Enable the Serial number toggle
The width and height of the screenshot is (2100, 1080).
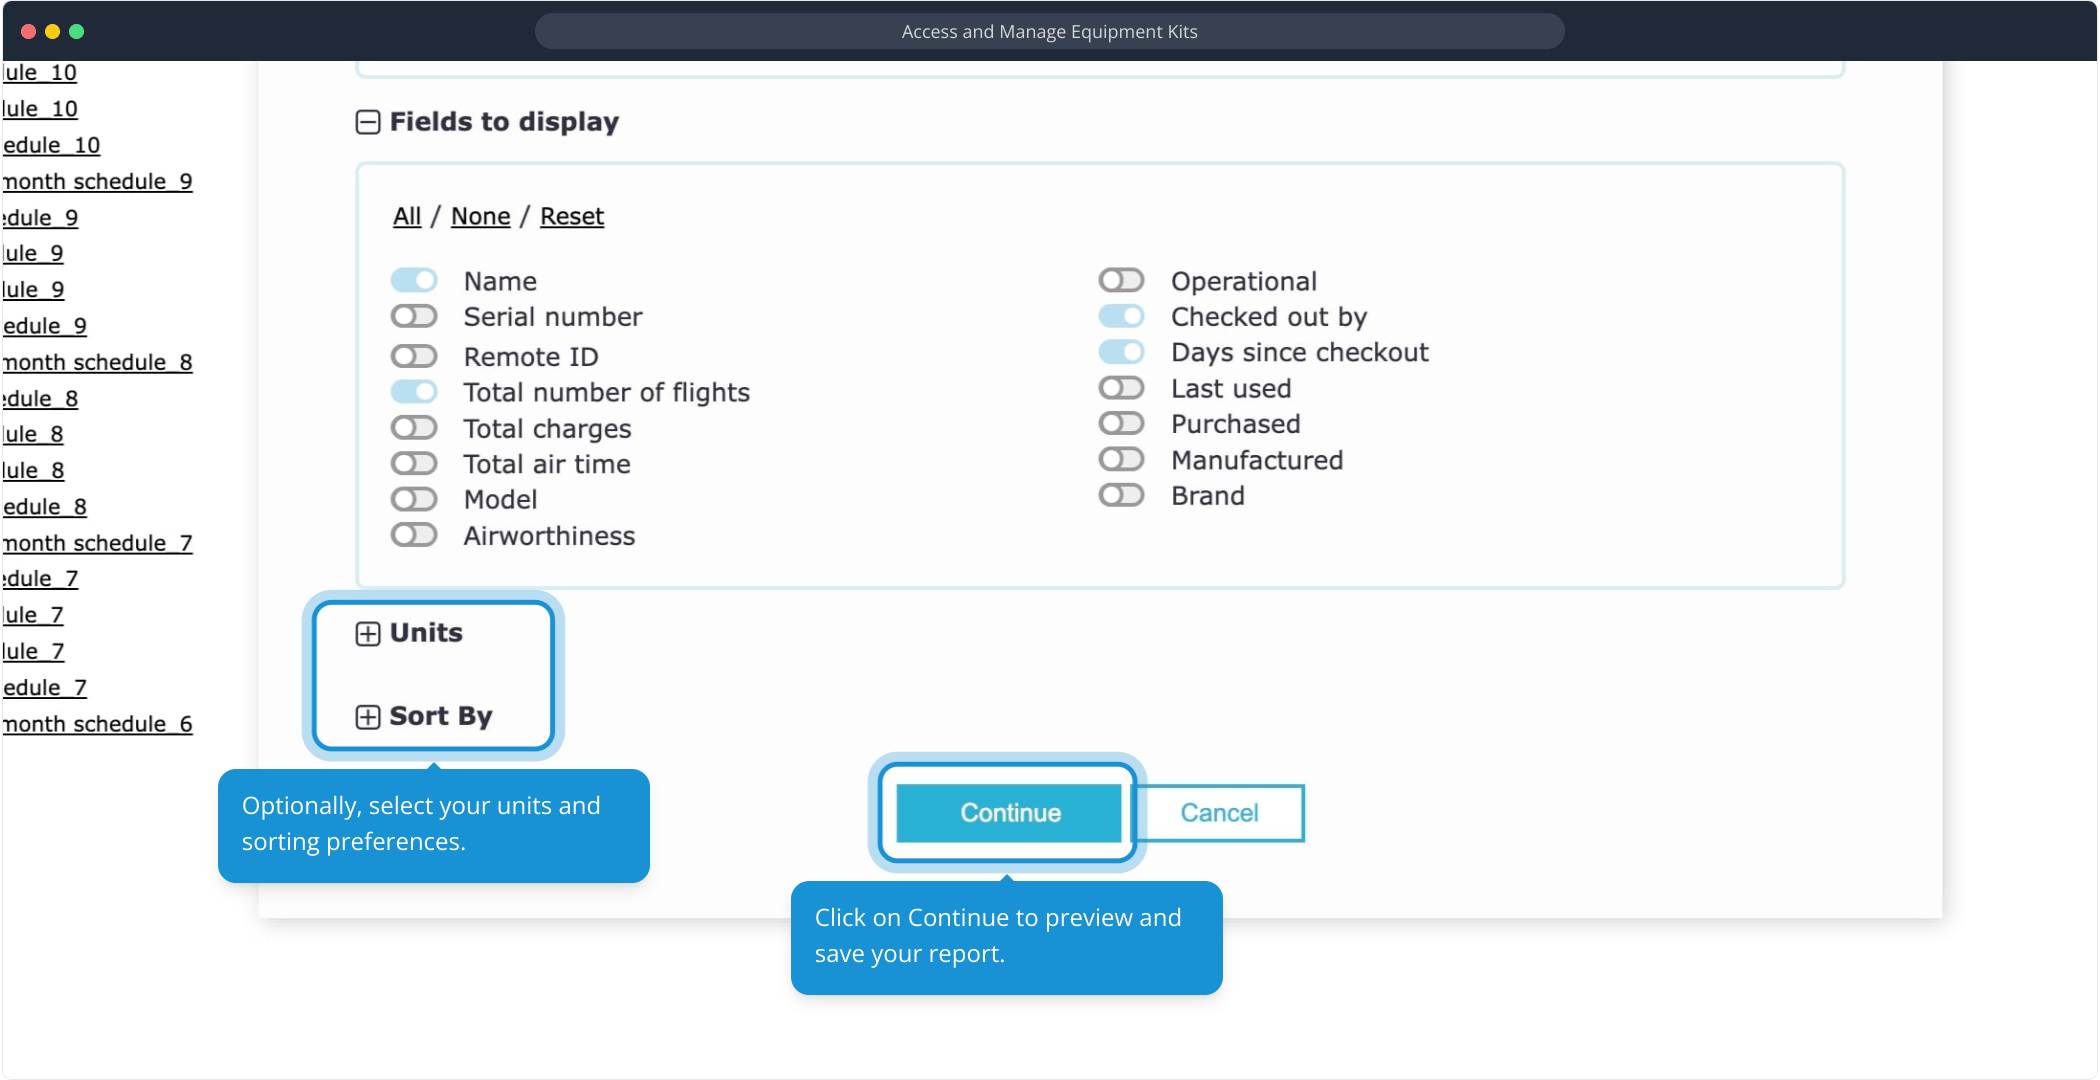pyautogui.click(x=414, y=317)
